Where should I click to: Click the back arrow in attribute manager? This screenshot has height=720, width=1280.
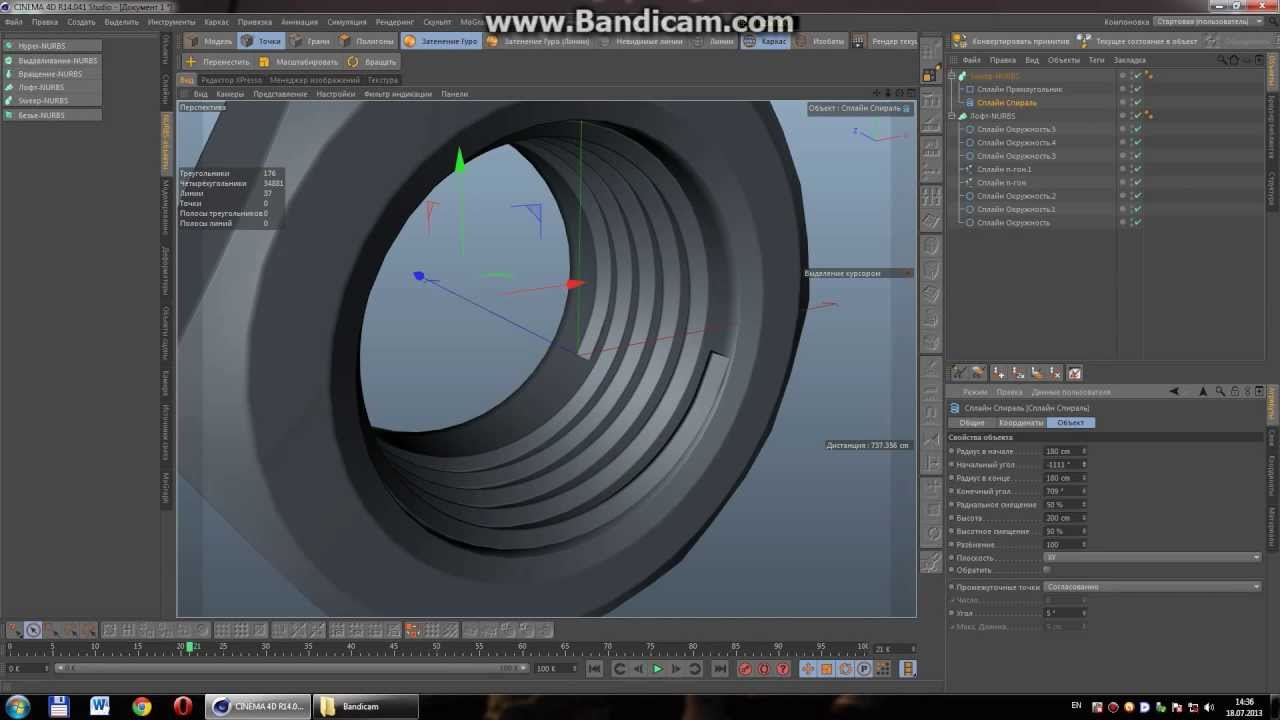[1175, 392]
